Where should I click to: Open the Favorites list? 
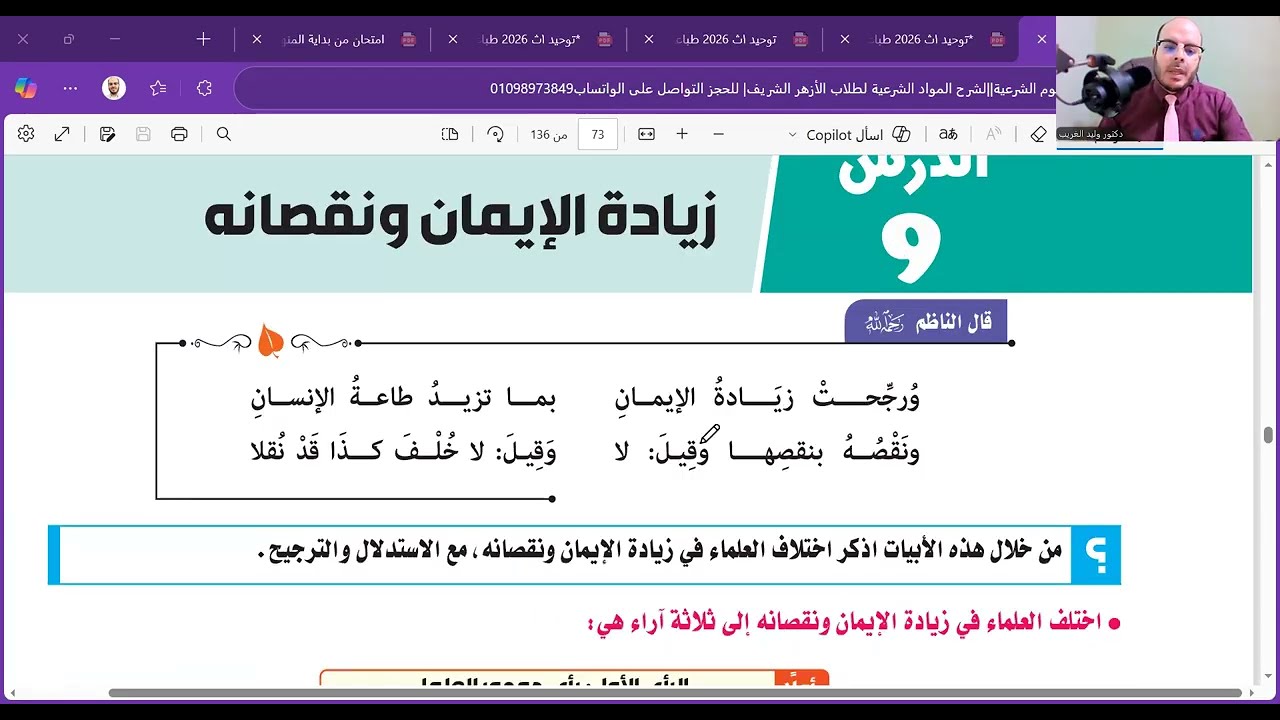pyautogui.click(x=158, y=88)
